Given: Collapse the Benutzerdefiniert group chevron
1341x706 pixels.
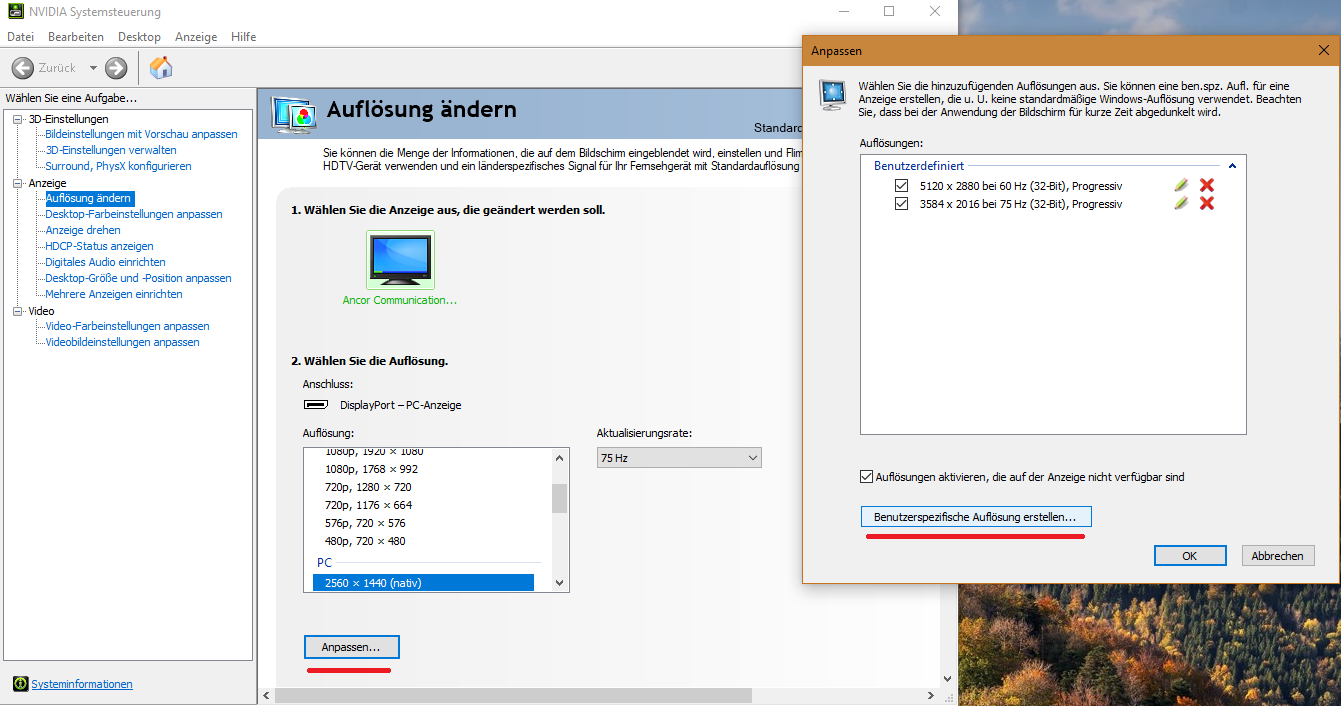Looking at the screenshot, I should pyautogui.click(x=1232, y=166).
